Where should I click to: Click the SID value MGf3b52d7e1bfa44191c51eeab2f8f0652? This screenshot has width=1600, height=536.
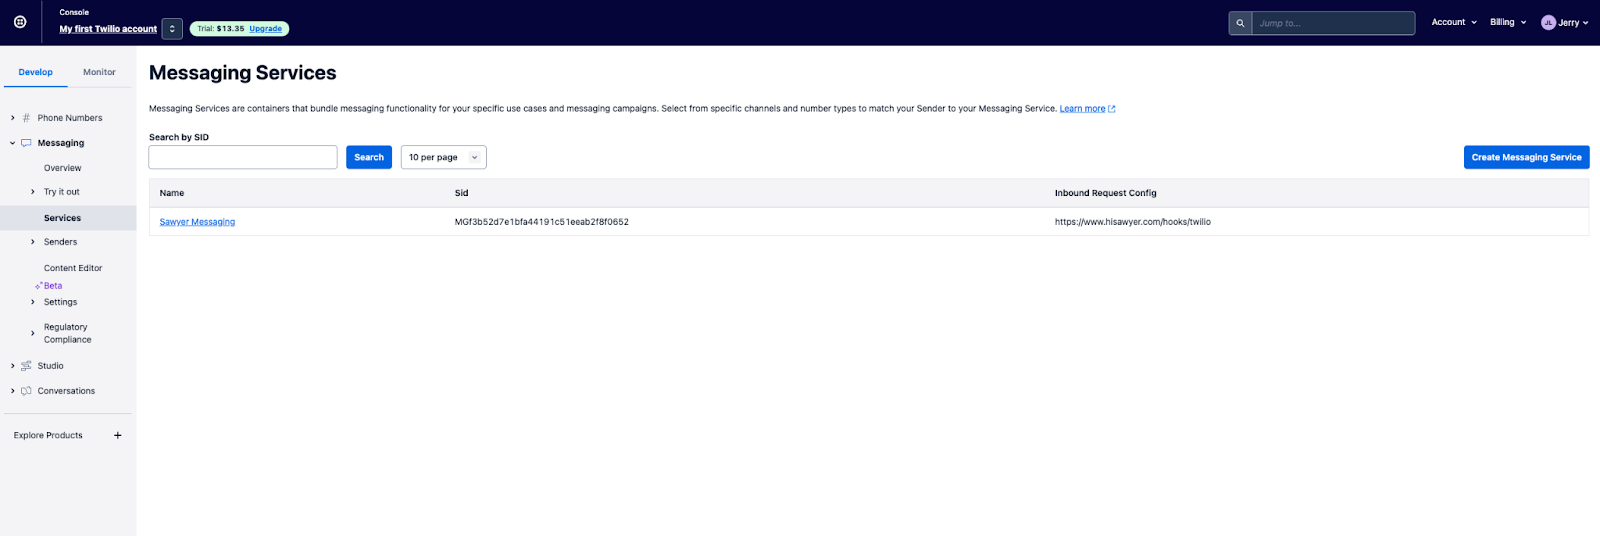[542, 222]
